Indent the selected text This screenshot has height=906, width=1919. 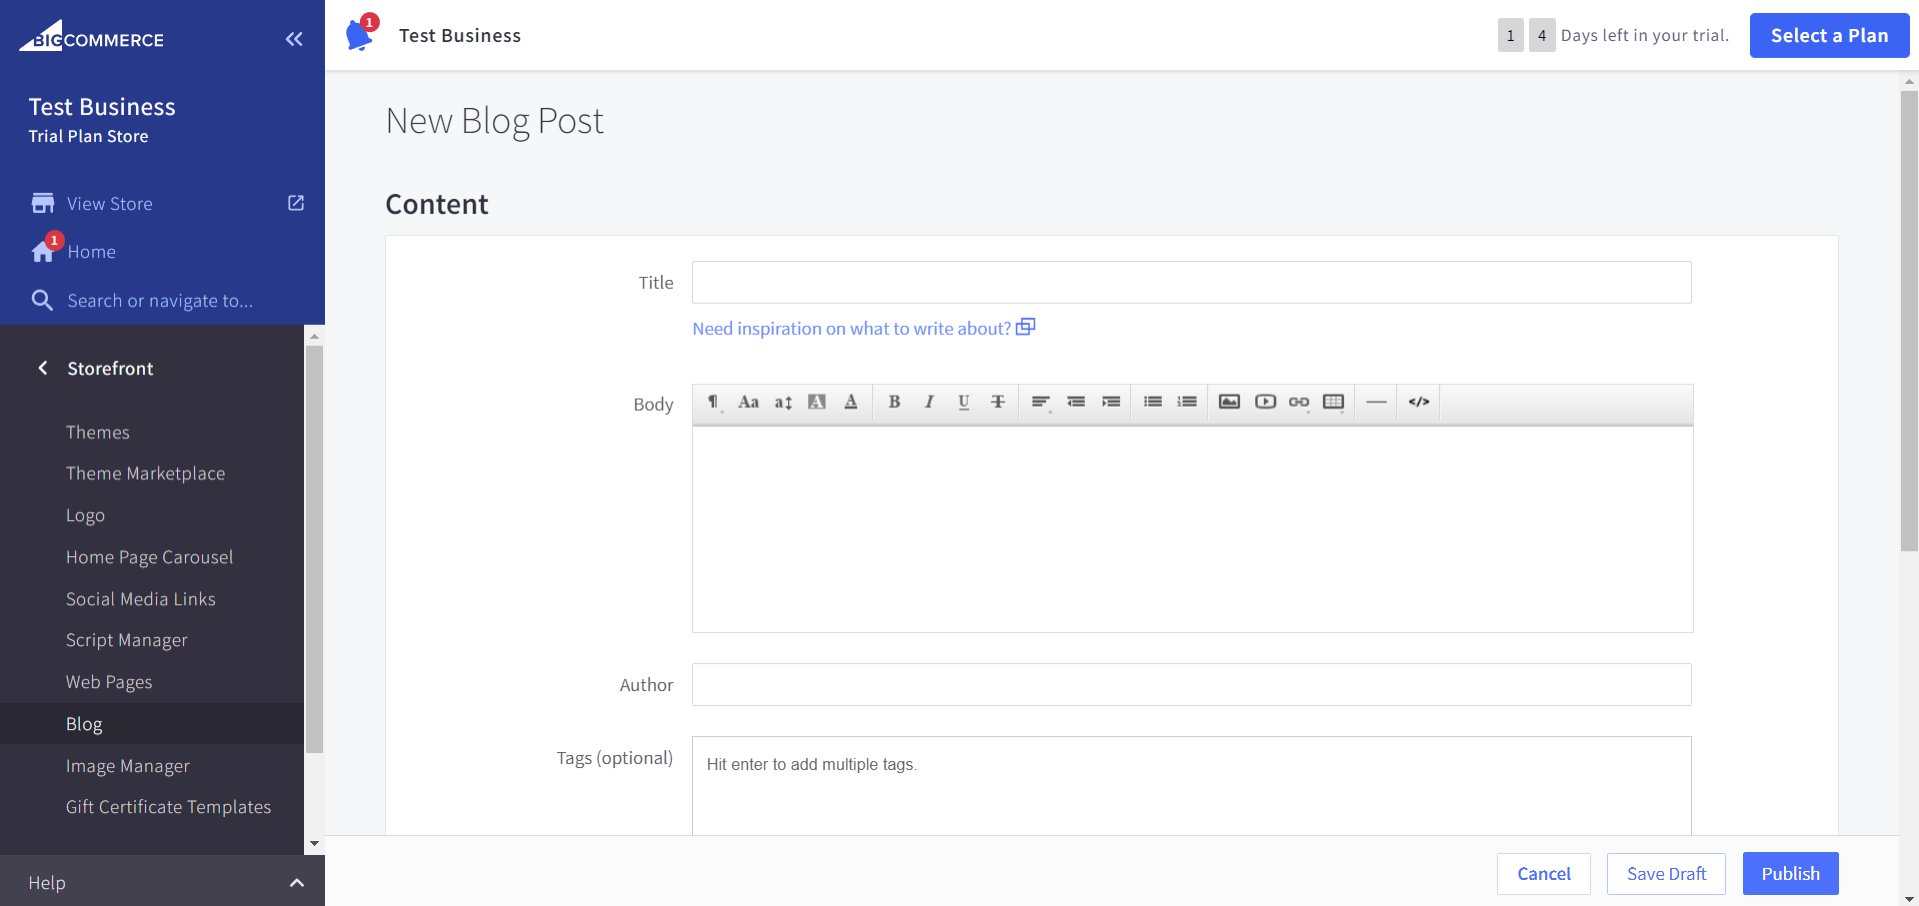pyautogui.click(x=1111, y=402)
